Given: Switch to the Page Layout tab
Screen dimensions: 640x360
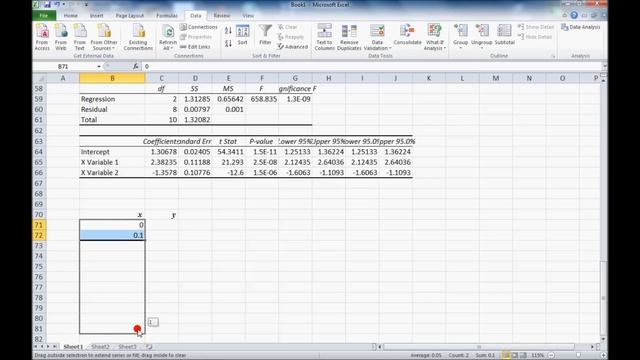Looking at the screenshot, I should click(130, 16).
